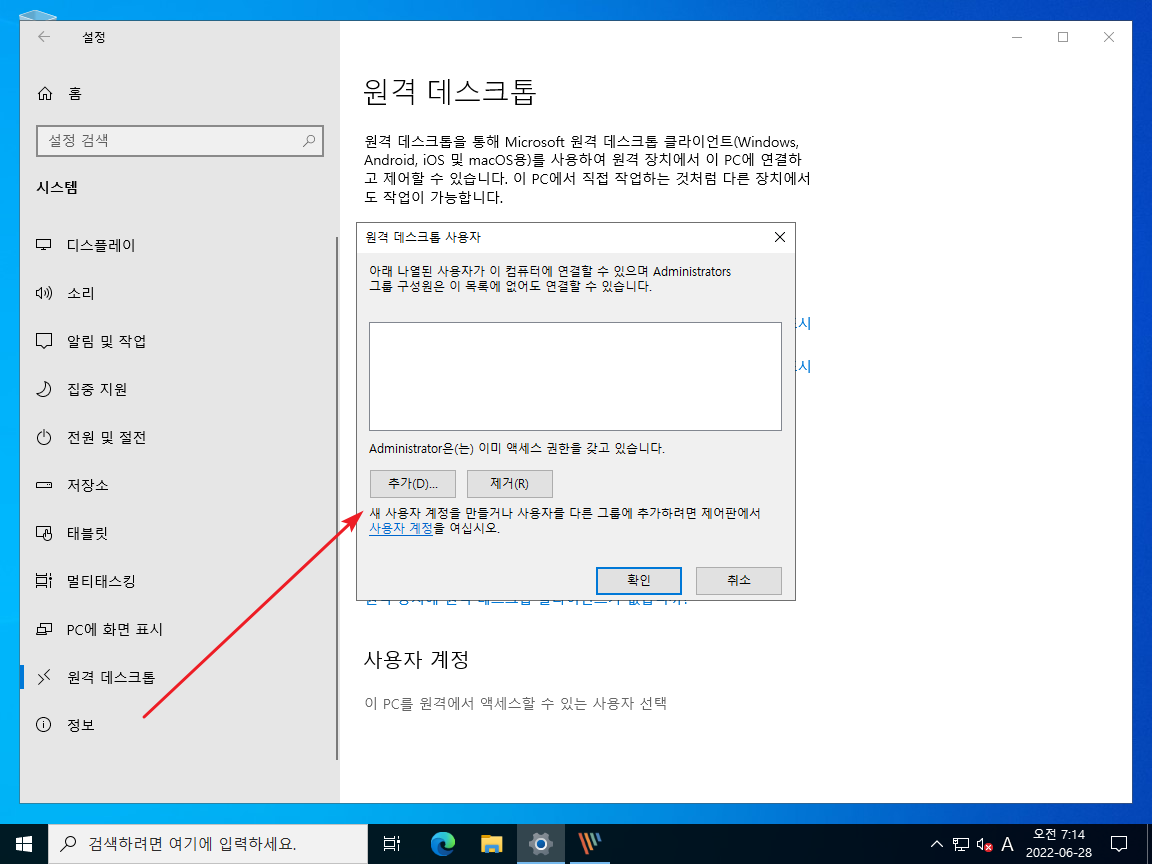Launch Microsoft Edge from taskbar
Viewport: 1152px width, 864px height.
click(x=442, y=843)
